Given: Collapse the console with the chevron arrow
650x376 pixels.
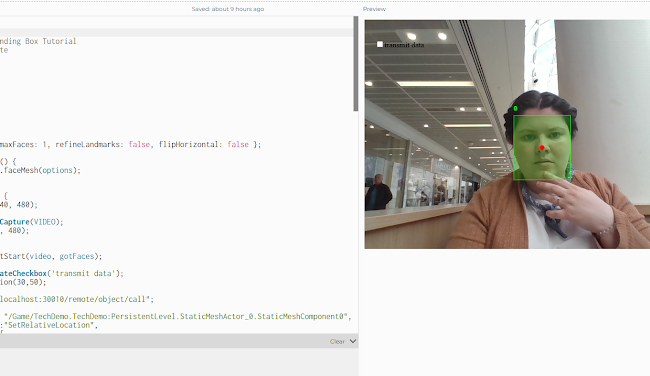Looking at the screenshot, I should coord(353,341).
